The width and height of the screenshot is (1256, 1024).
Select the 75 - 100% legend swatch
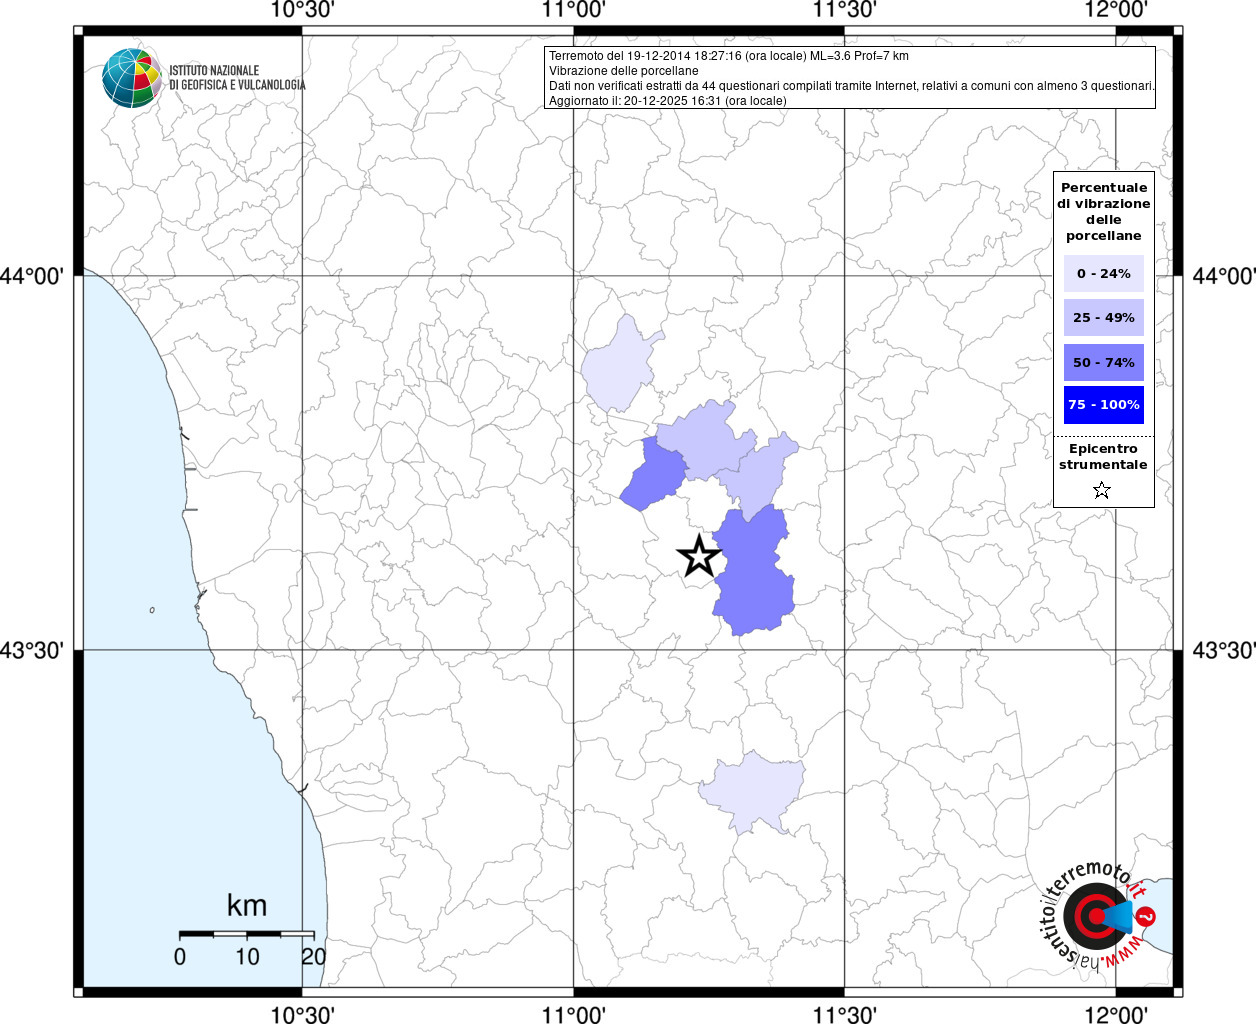1104,405
